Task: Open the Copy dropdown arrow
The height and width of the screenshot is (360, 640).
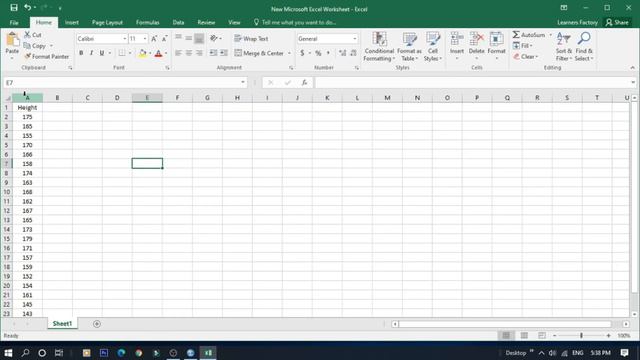Action: click(x=51, y=46)
